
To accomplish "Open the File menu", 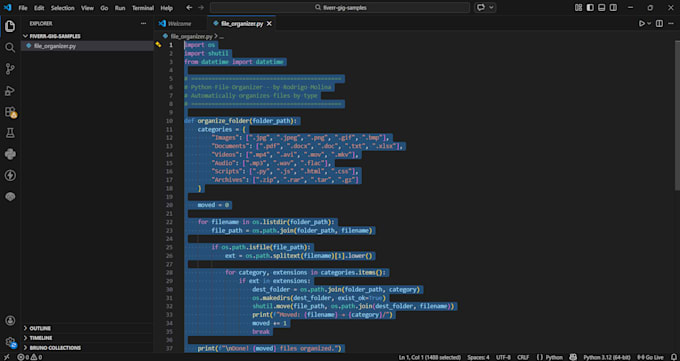I will [x=23, y=8].
